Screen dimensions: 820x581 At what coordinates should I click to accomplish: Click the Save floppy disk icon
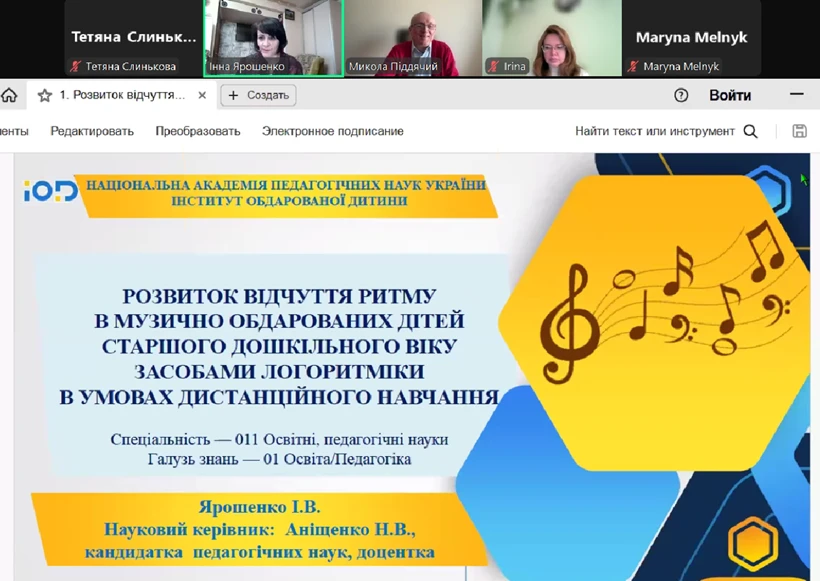click(799, 131)
